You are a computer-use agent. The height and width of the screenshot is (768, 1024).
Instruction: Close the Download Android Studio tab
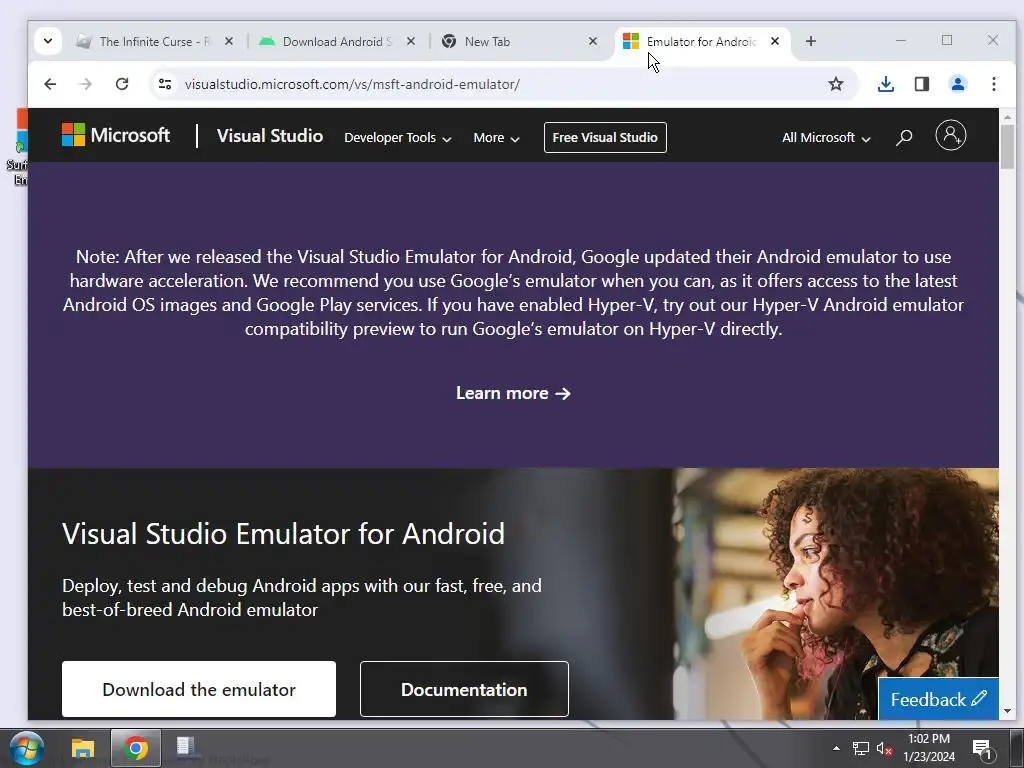(x=410, y=41)
